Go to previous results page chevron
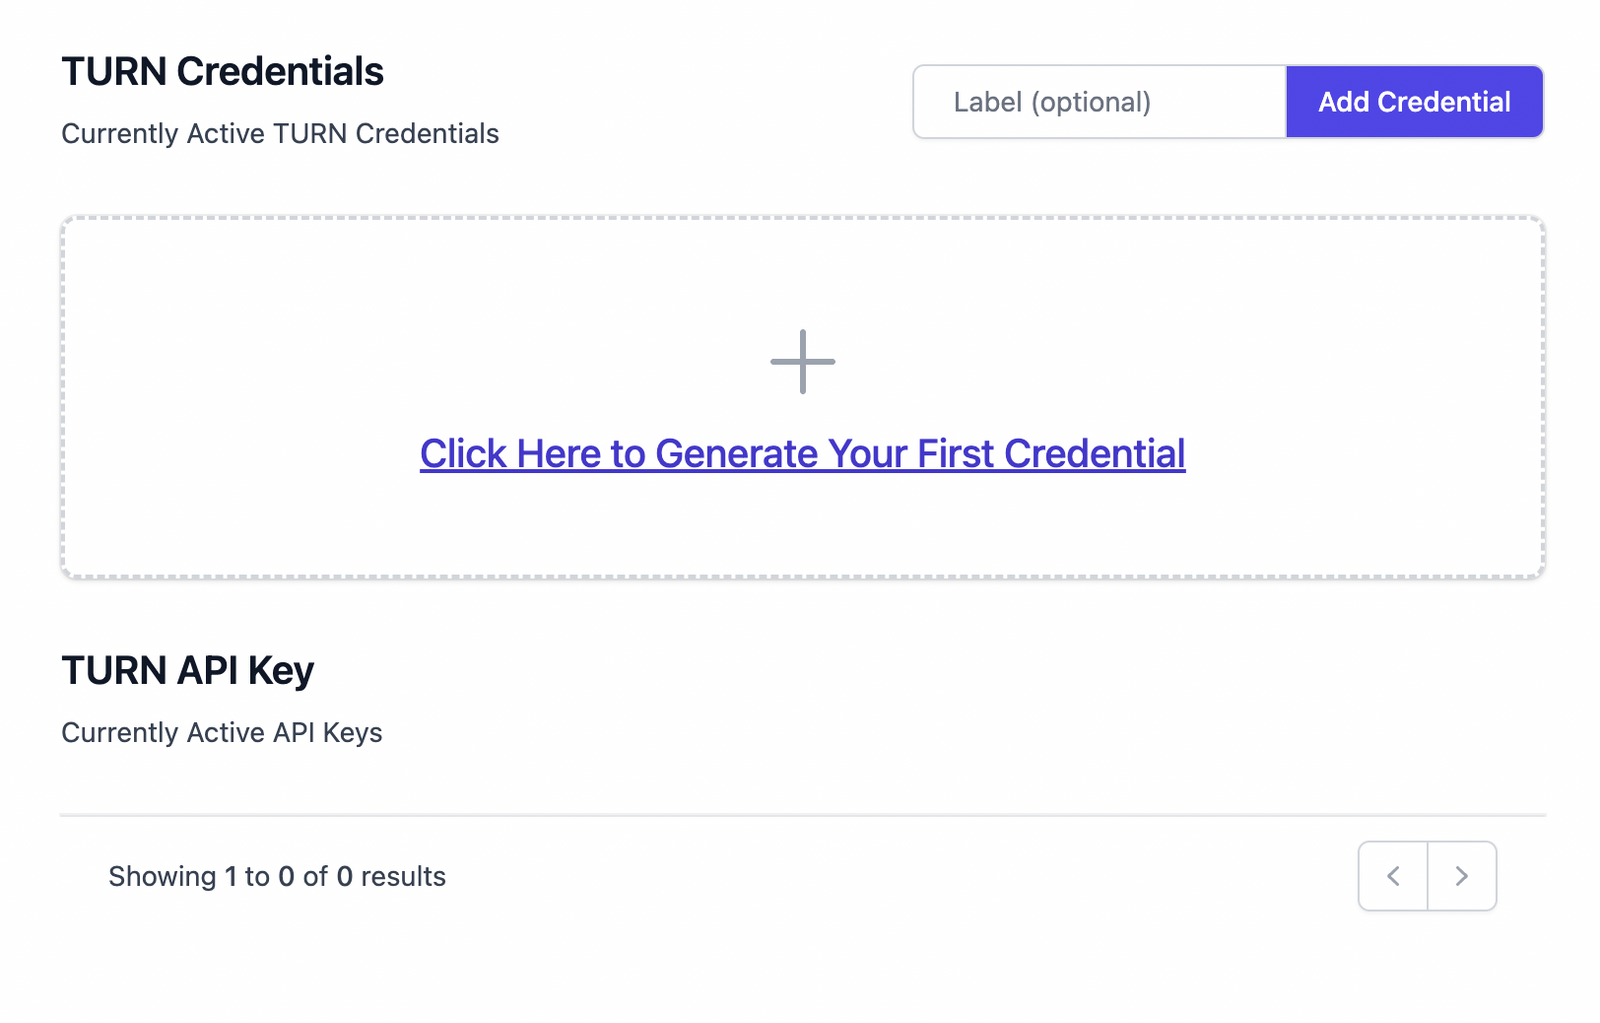The width and height of the screenshot is (1600, 1023). 1392,876
